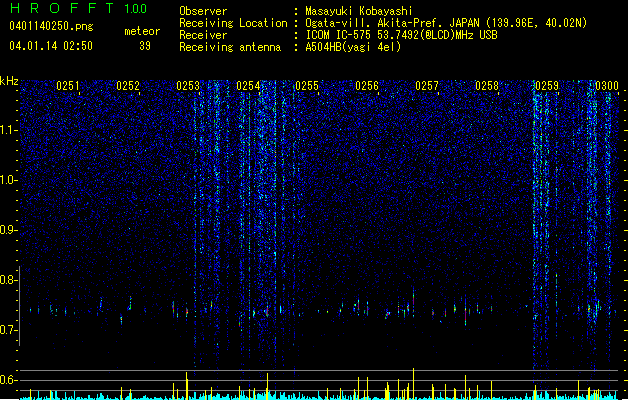Click the 0257 time marker
The height and width of the screenshot is (400, 629).
(427, 85)
